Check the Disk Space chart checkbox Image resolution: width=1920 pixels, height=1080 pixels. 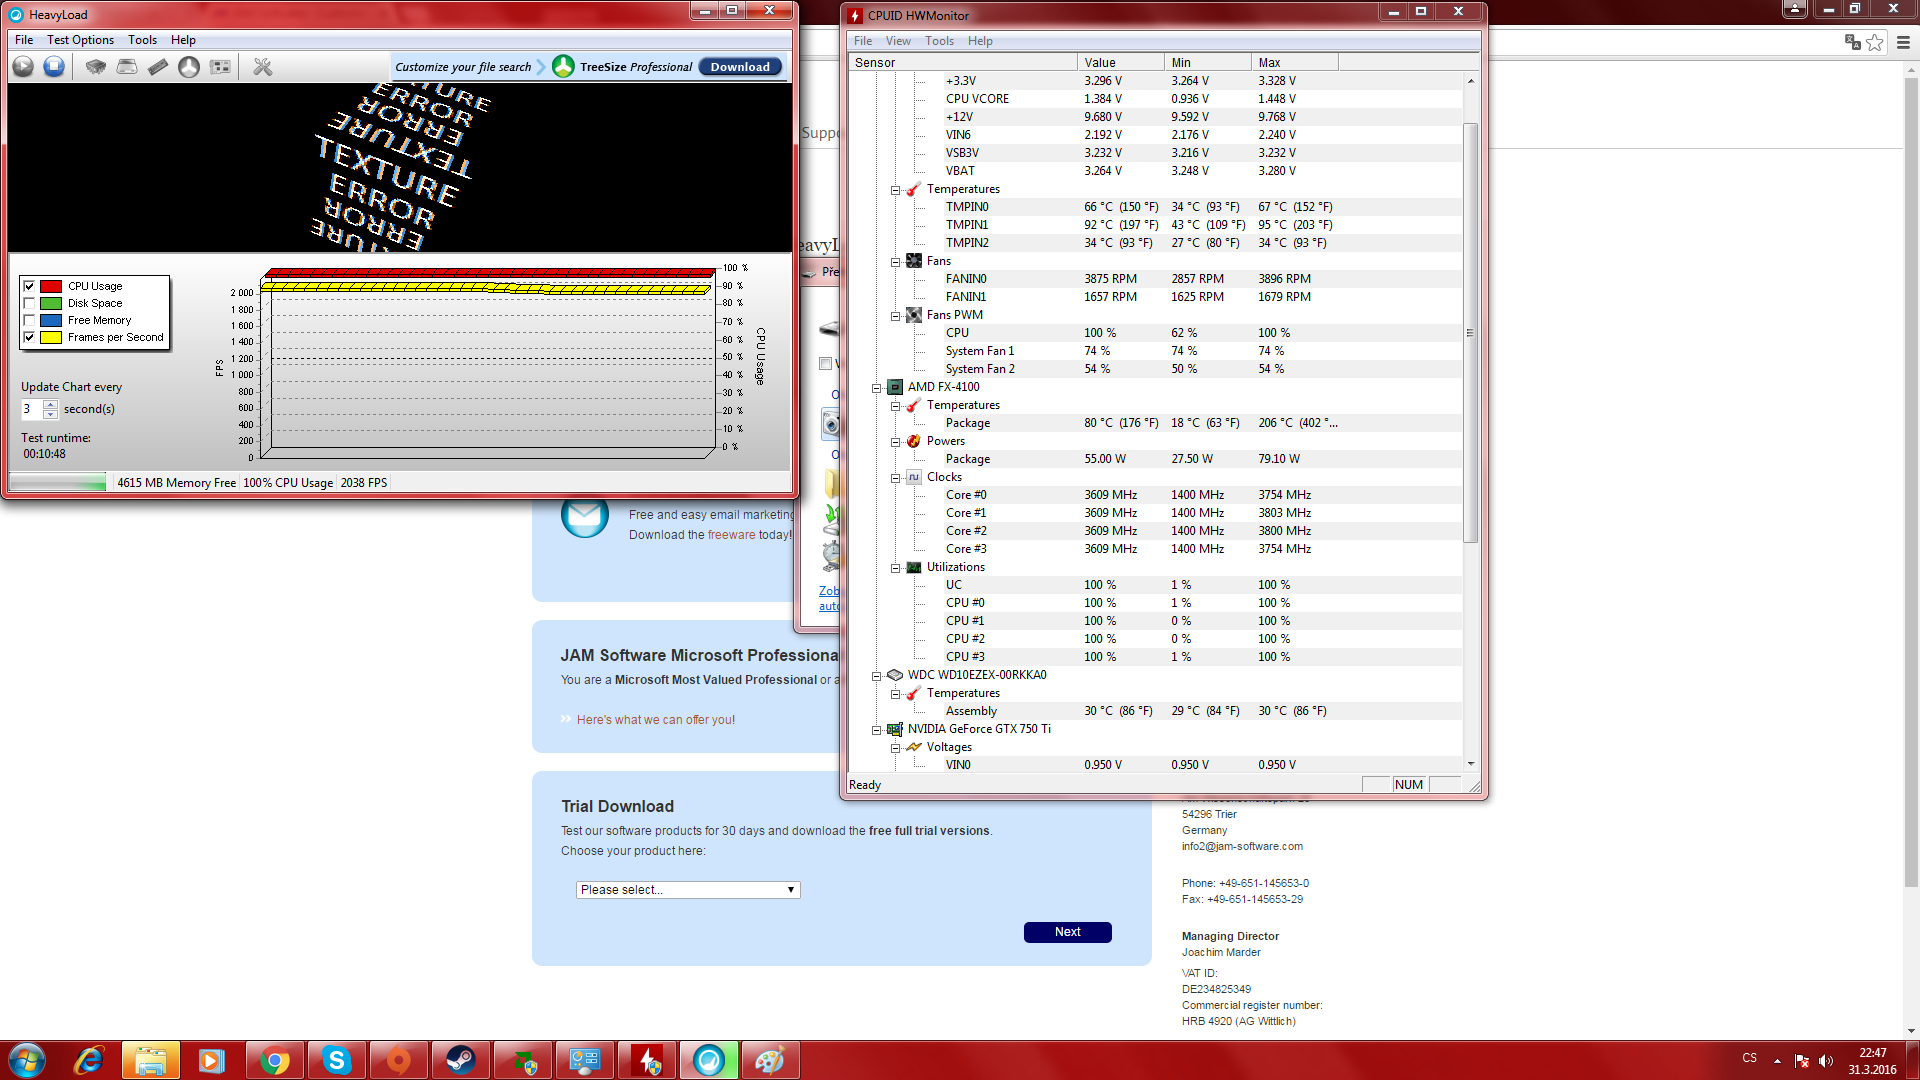click(29, 303)
